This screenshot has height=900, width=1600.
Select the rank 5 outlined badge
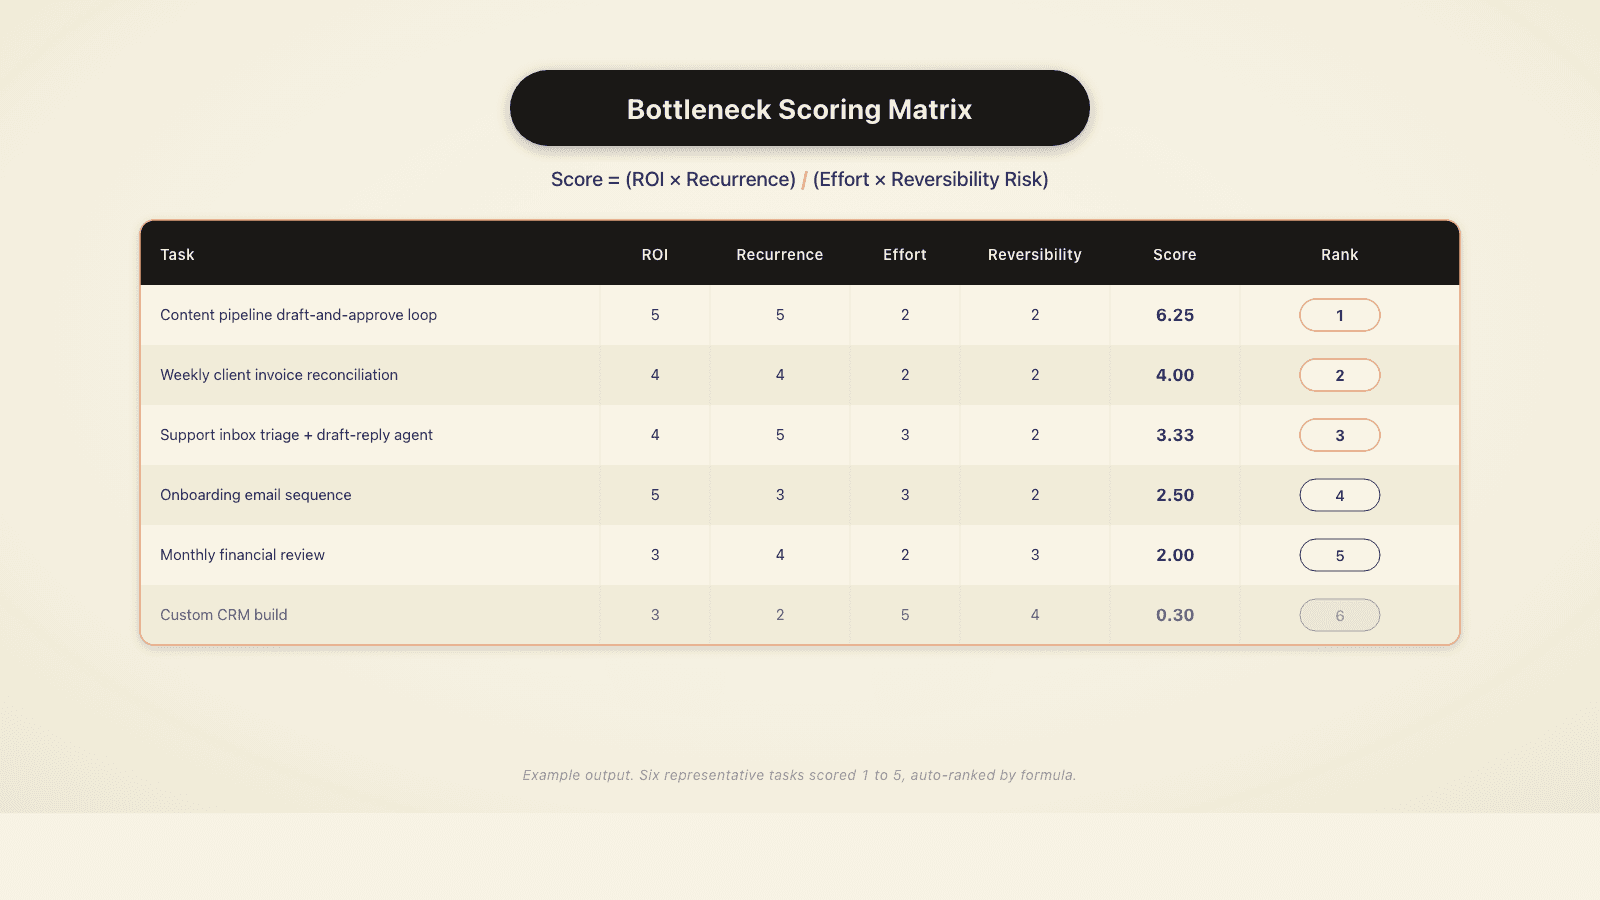tap(1339, 555)
